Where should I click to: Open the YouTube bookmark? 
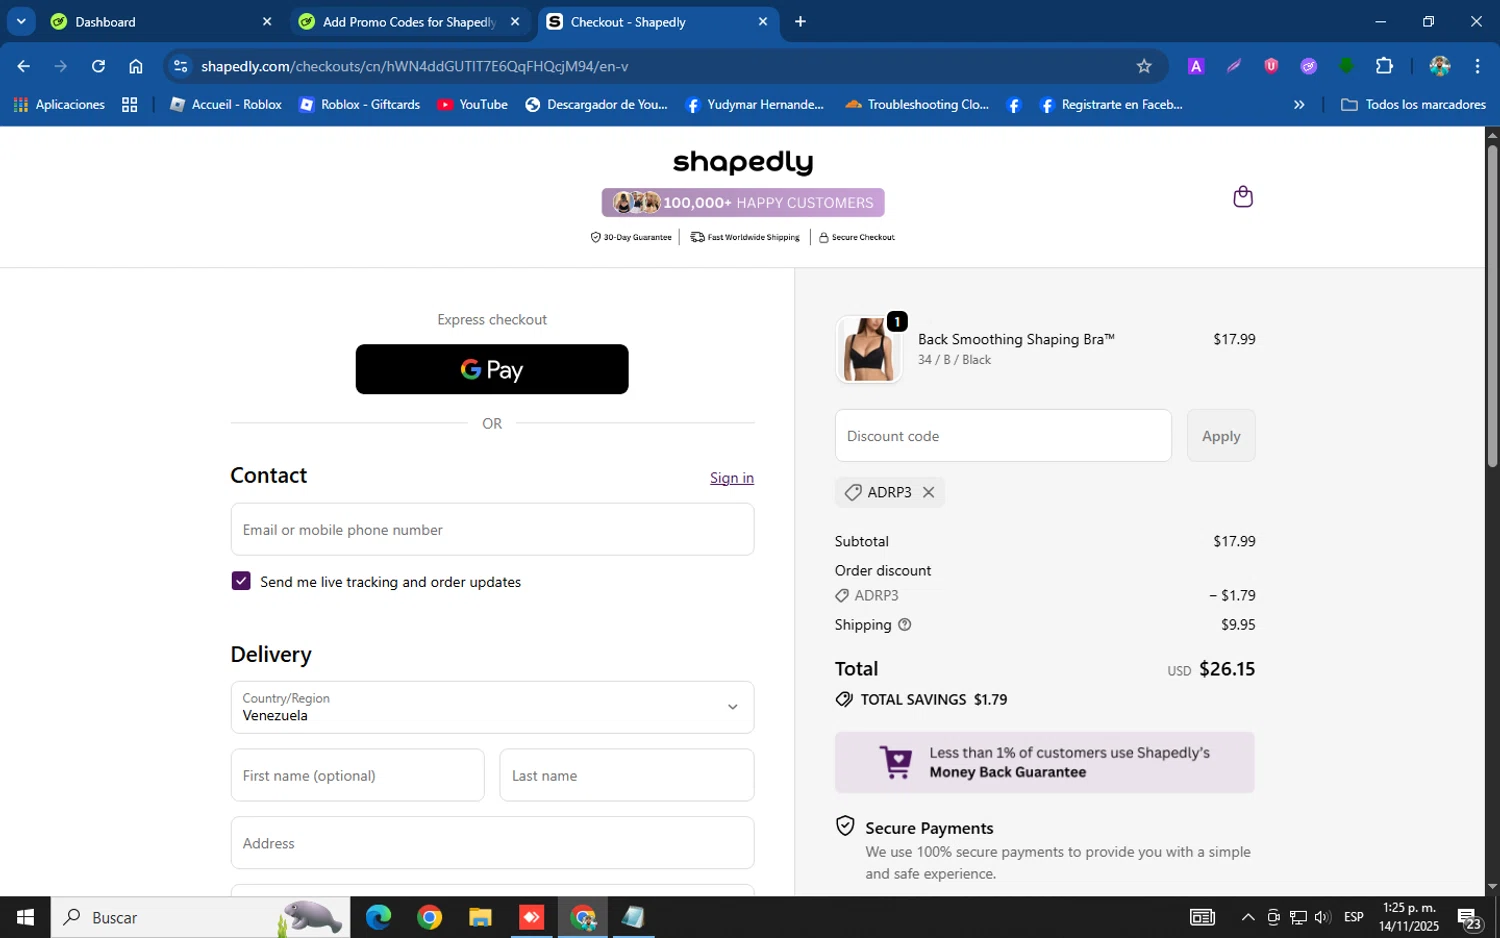473,104
